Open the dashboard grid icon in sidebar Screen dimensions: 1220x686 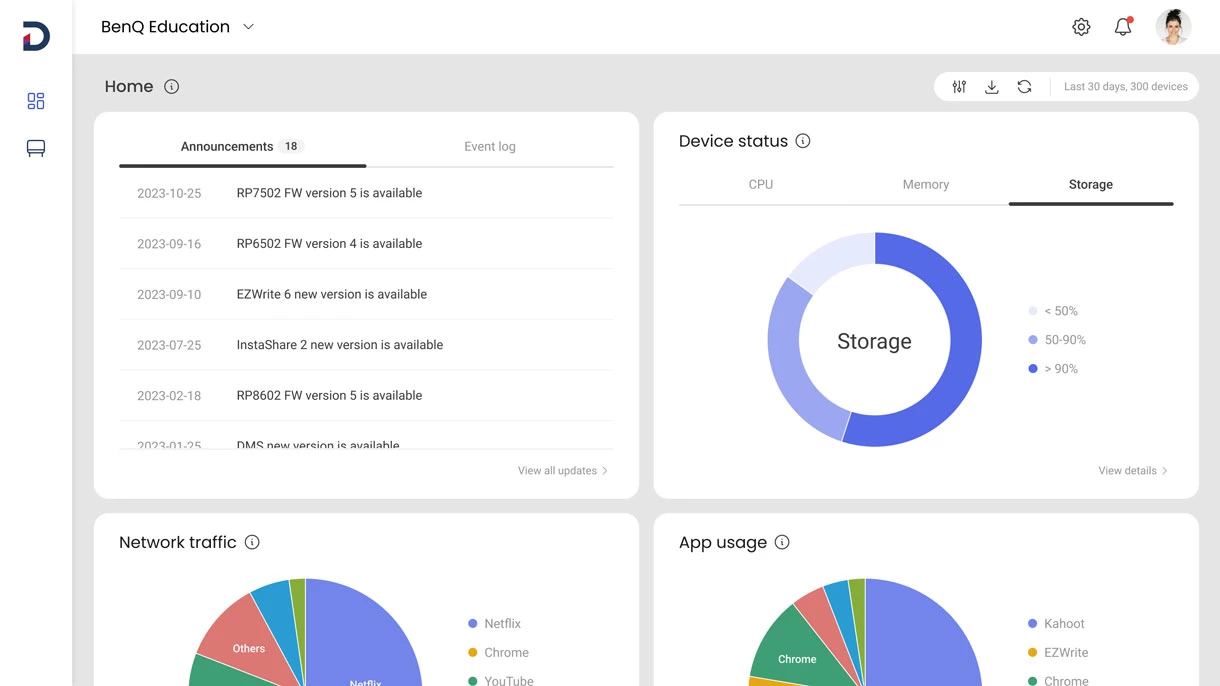[36, 101]
